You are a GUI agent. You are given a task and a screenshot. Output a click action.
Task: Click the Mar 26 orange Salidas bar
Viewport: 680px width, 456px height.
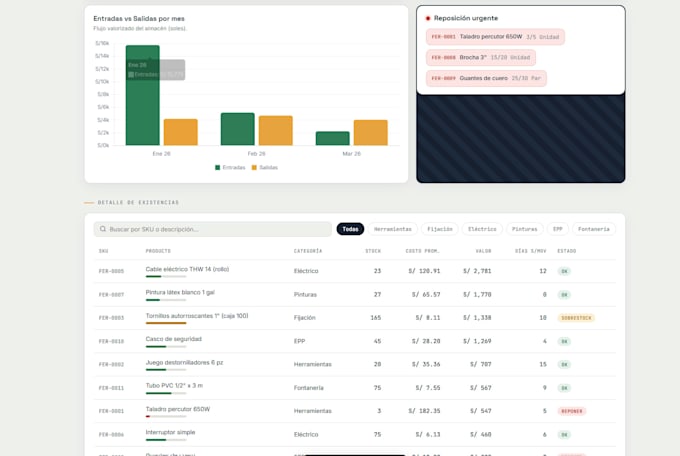point(371,132)
